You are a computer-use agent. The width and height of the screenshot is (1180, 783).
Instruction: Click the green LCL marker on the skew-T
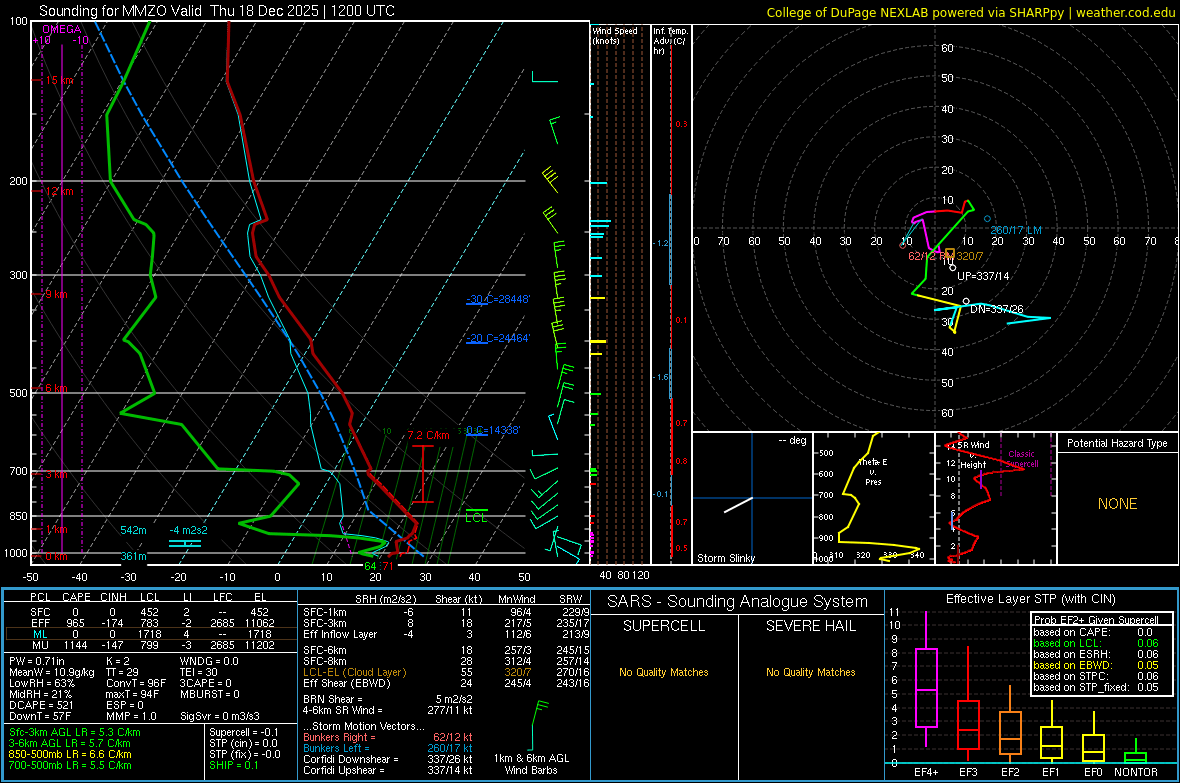pos(476,517)
